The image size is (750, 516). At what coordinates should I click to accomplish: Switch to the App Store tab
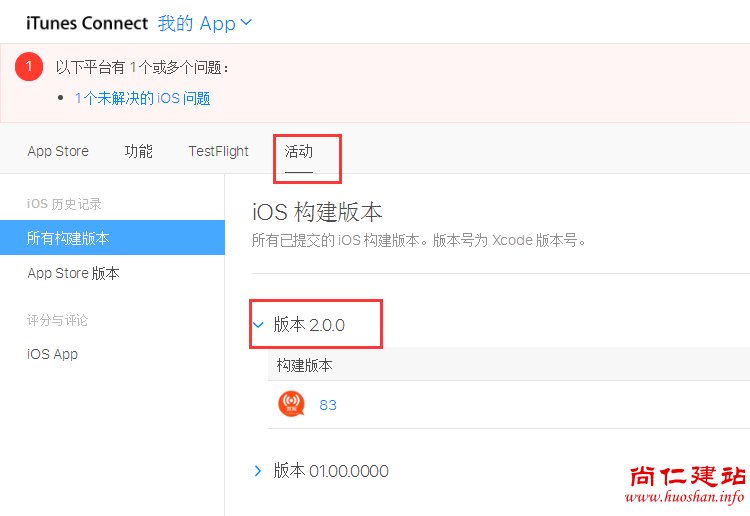click(x=58, y=151)
